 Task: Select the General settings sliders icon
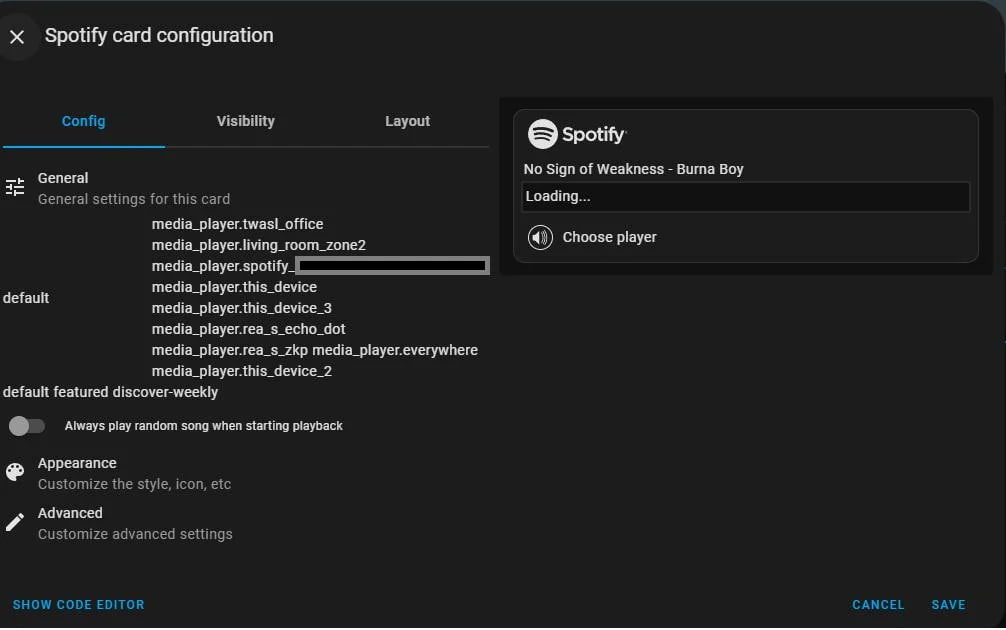[x=15, y=186]
